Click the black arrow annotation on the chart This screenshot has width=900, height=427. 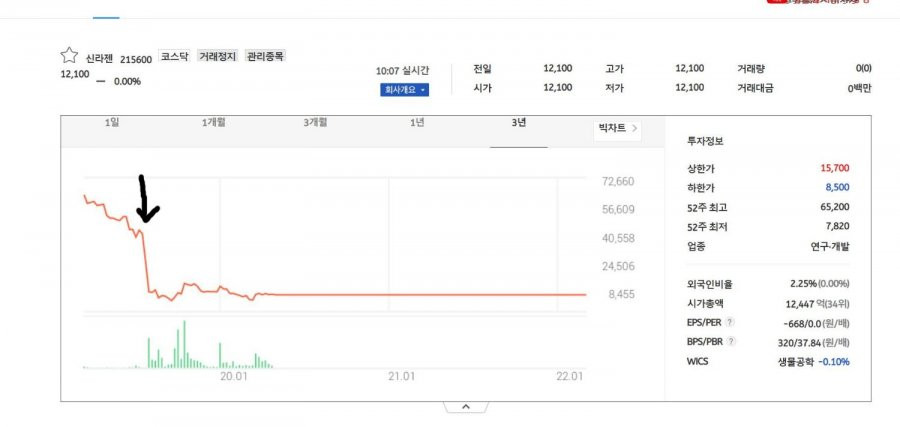(x=147, y=199)
